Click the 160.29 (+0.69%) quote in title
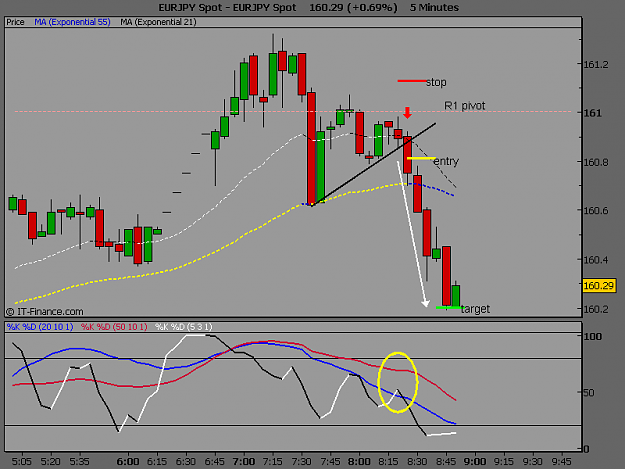The image size is (625, 469). click(x=353, y=8)
